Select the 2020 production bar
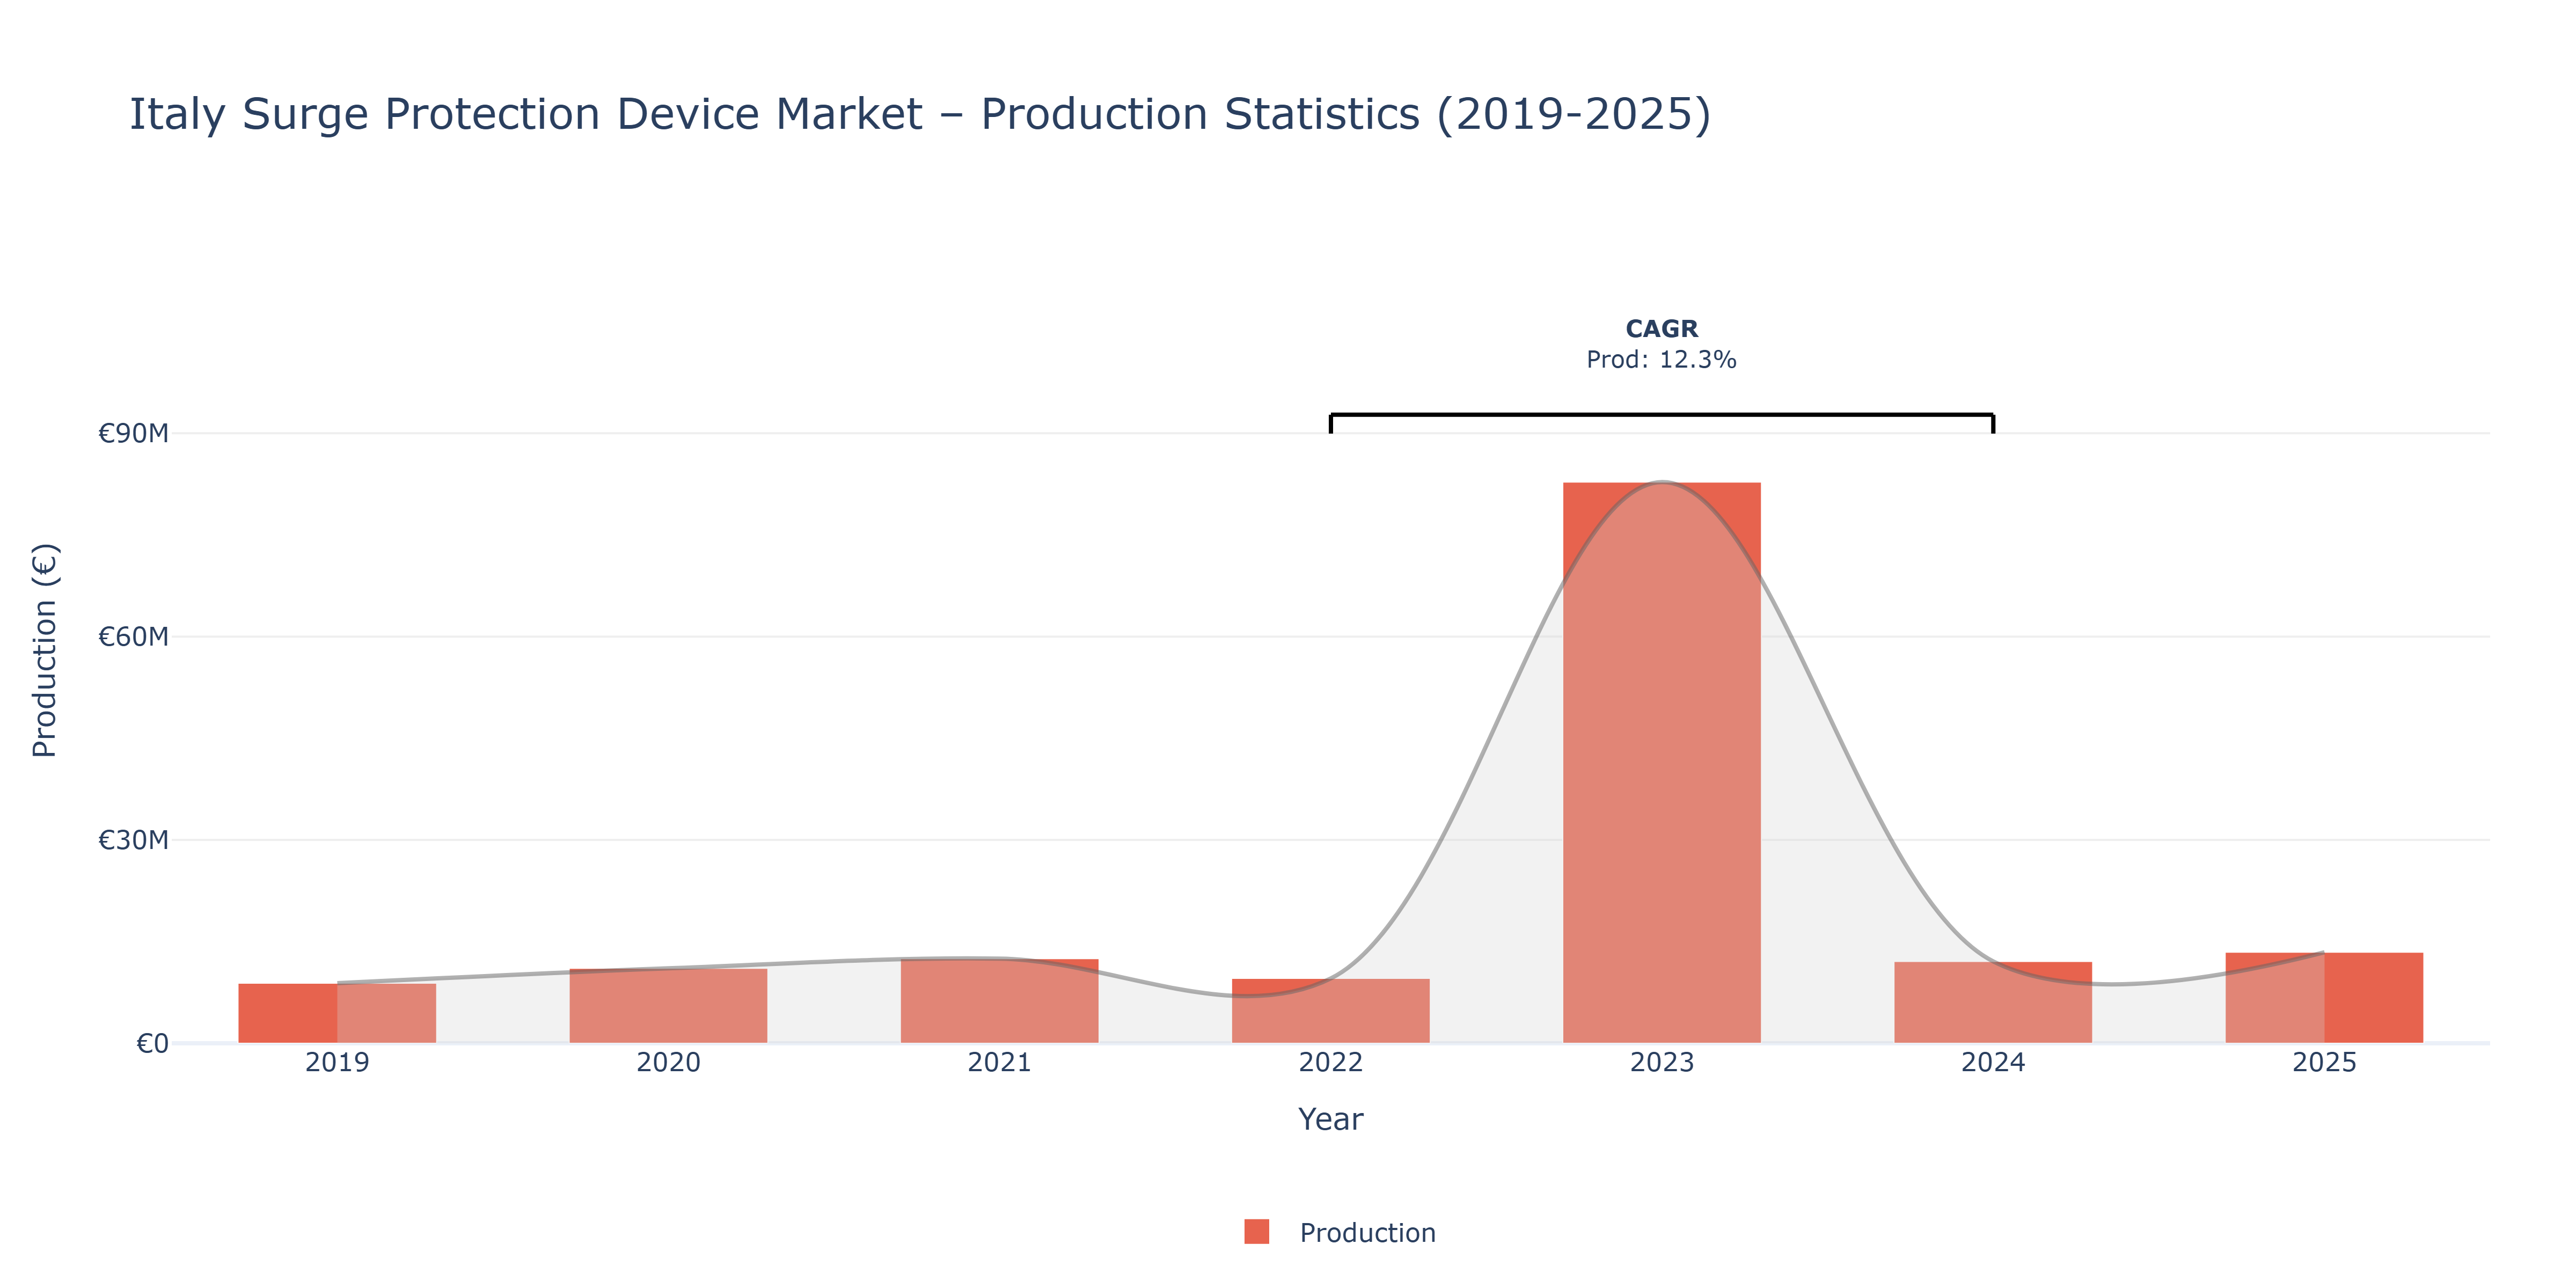The image size is (2576, 1288). pyautogui.click(x=668, y=1006)
